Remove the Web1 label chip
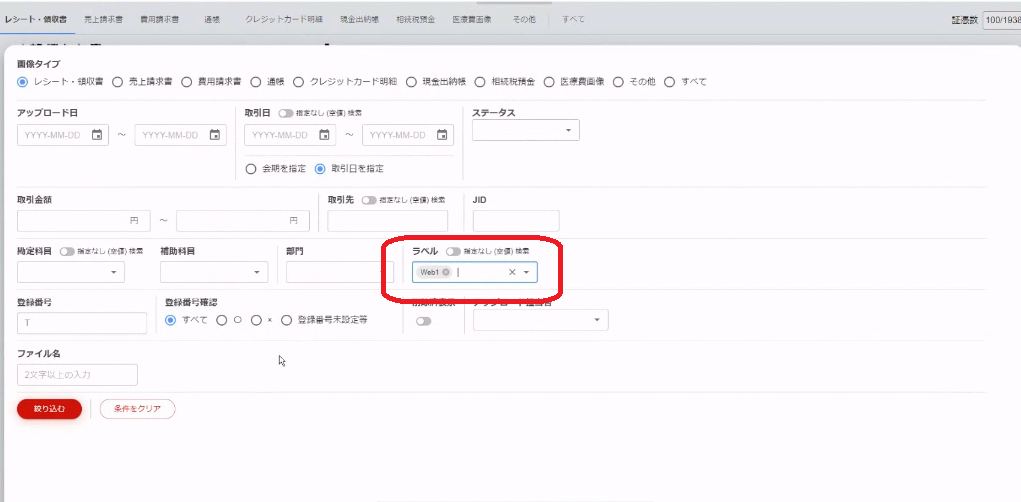The width and height of the screenshot is (1021, 502). pos(445,272)
